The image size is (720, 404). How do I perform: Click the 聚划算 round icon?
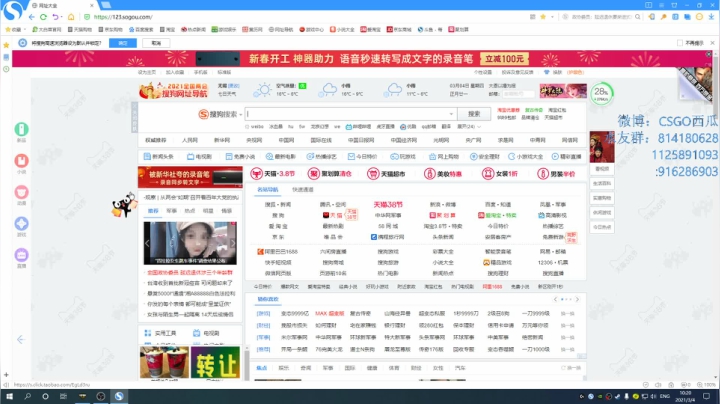click(x=314, y=174)
